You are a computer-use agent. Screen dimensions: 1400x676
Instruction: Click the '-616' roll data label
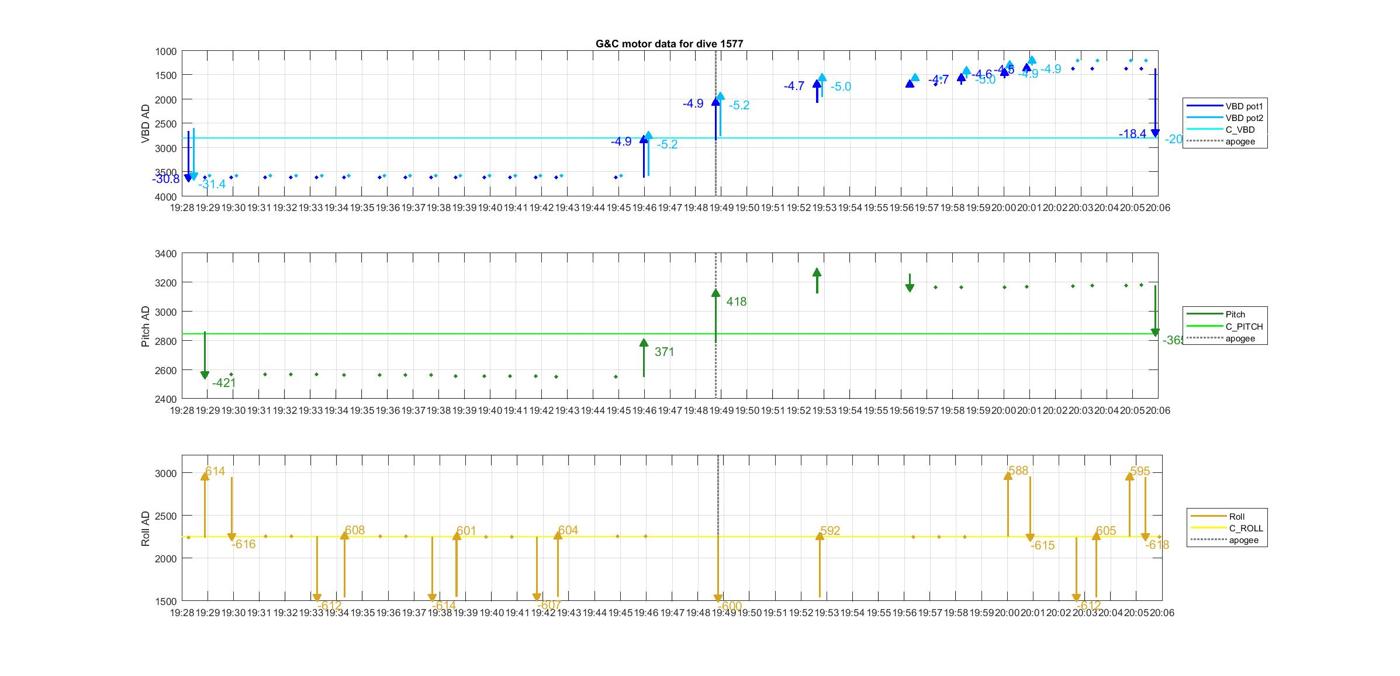click(x=244, y=544)
